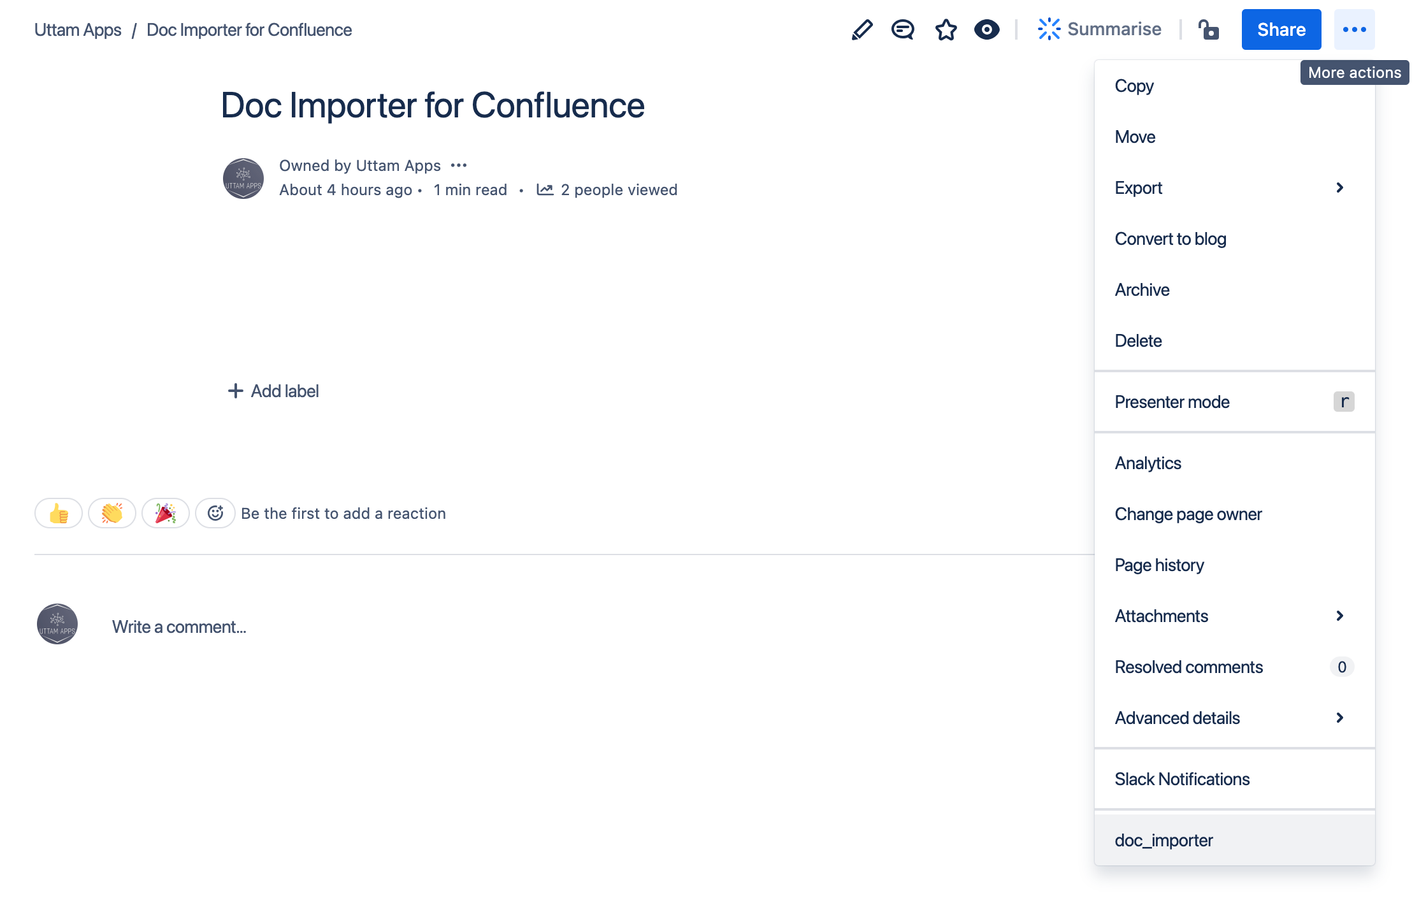
Task: Click the blue Share button
Action: tap(1281, 29)
